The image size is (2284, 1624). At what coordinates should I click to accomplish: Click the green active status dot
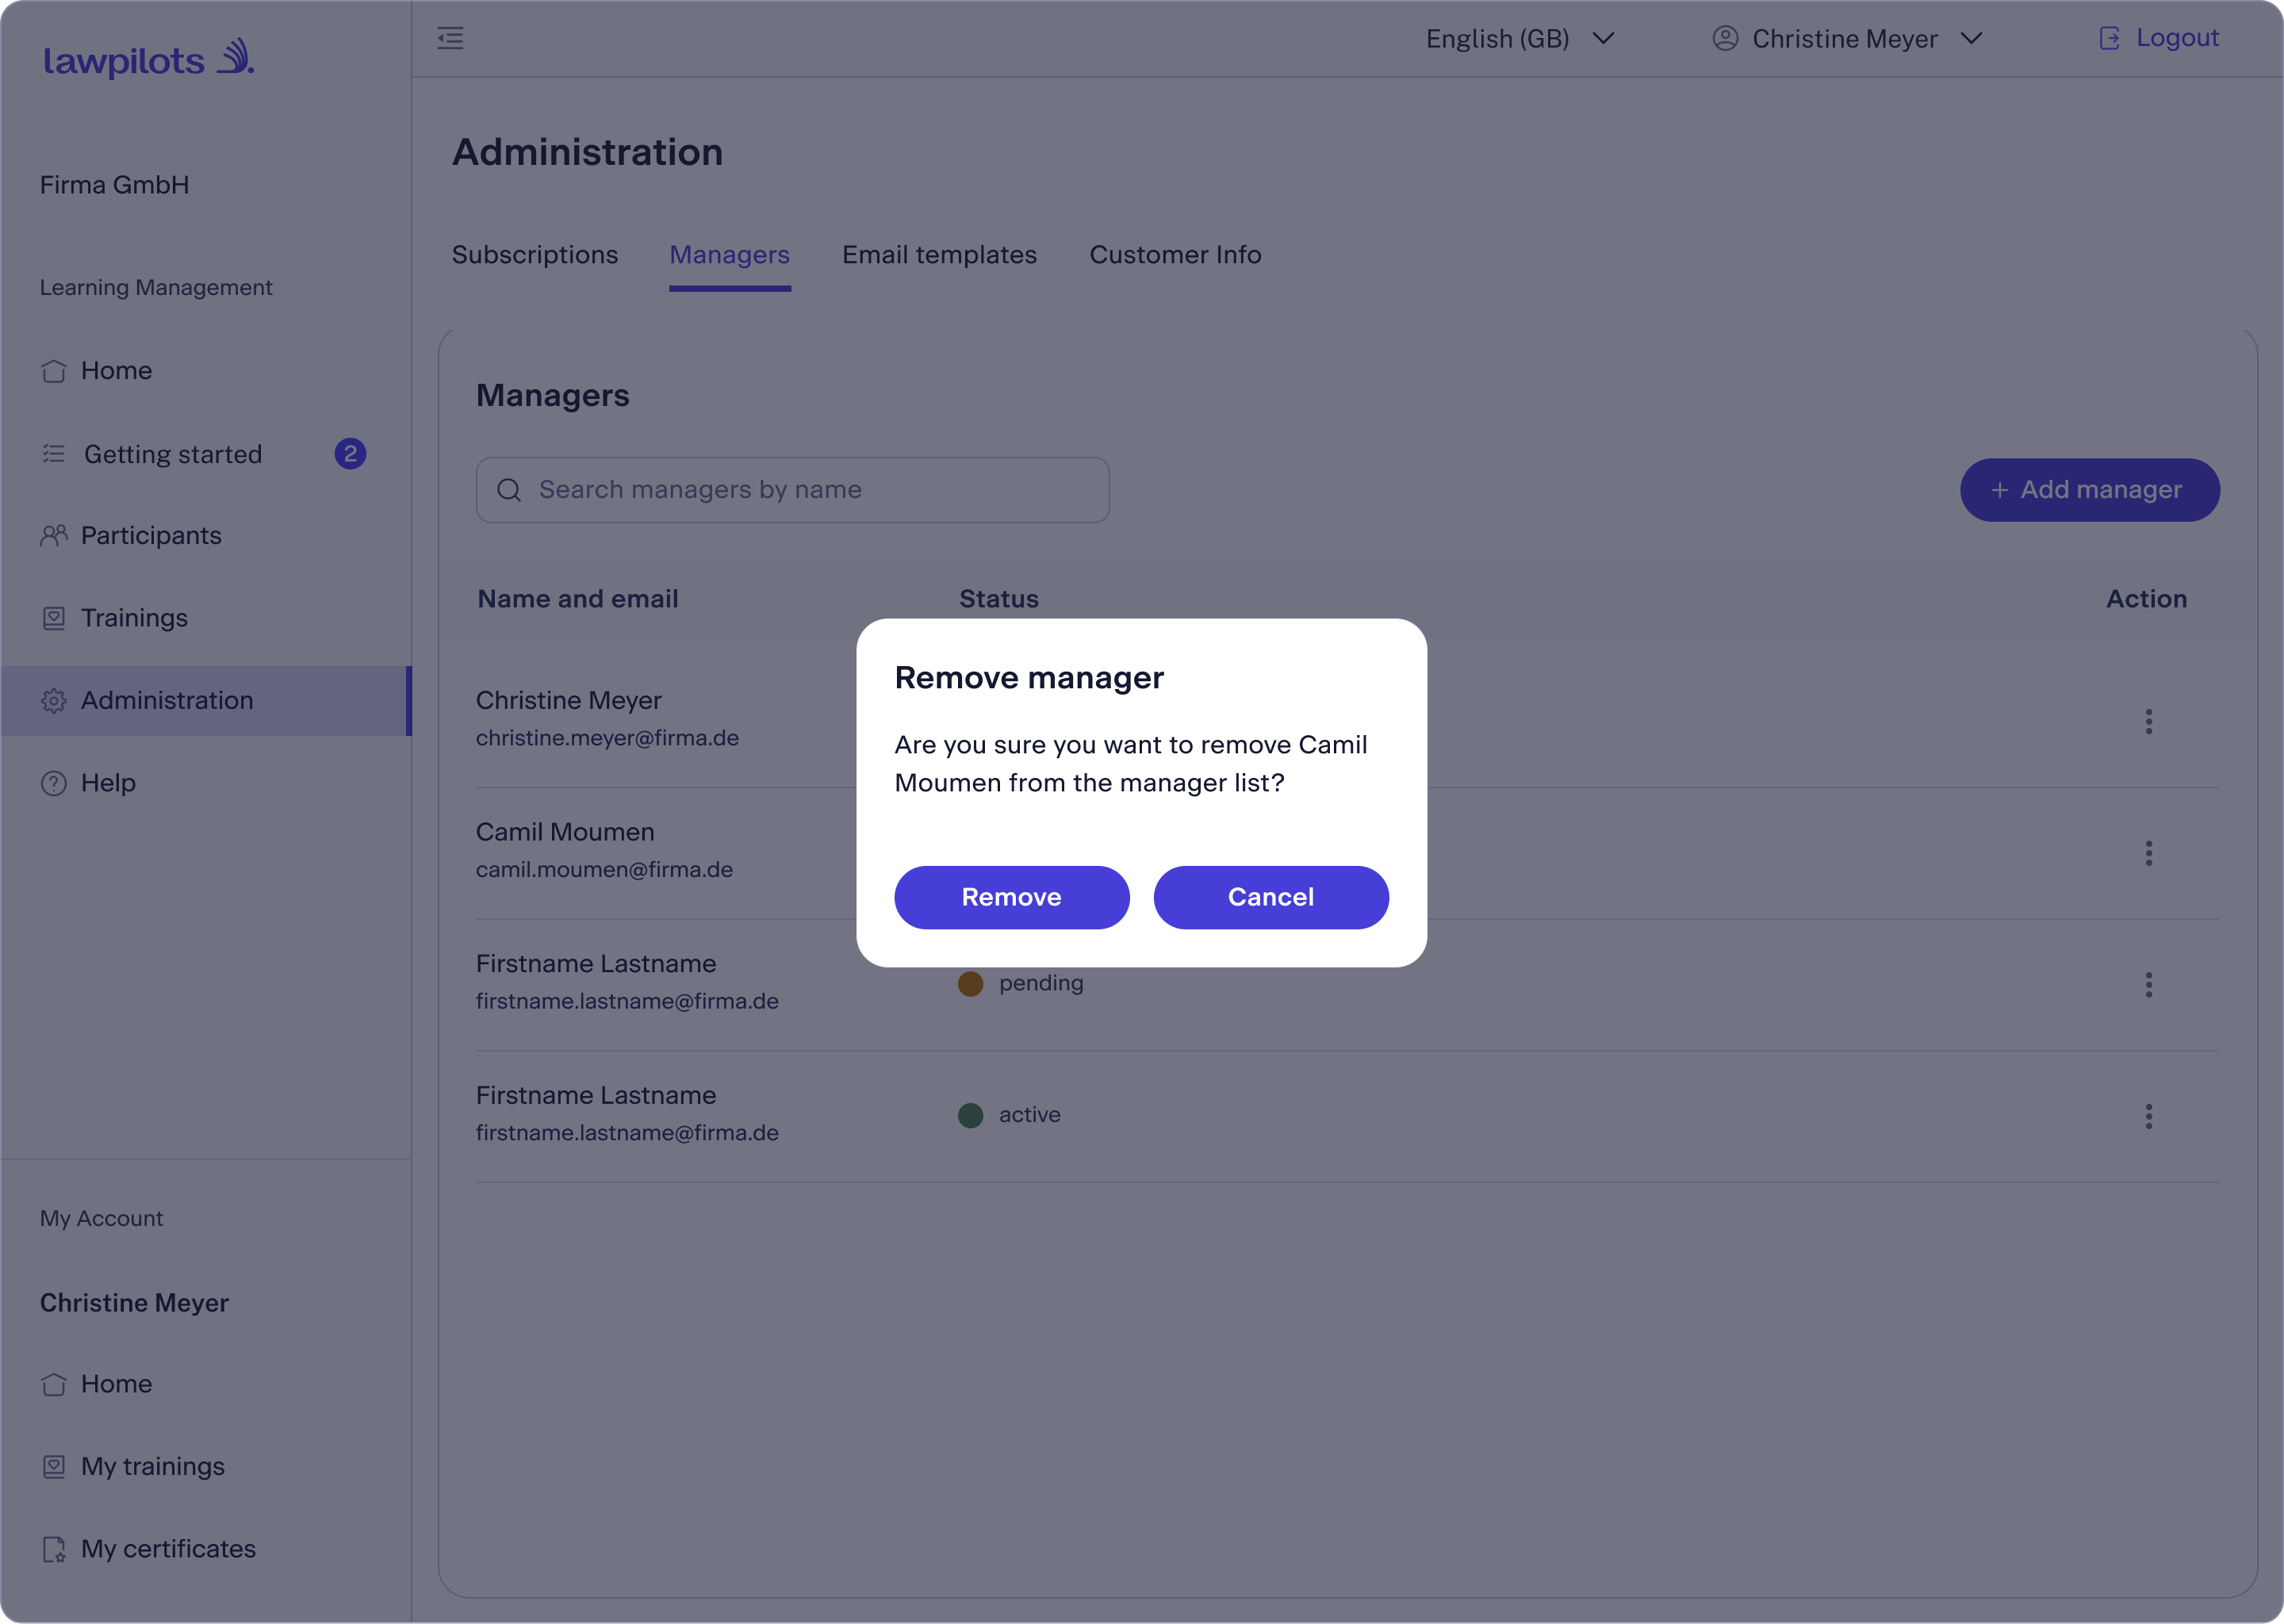[970, 1116]
